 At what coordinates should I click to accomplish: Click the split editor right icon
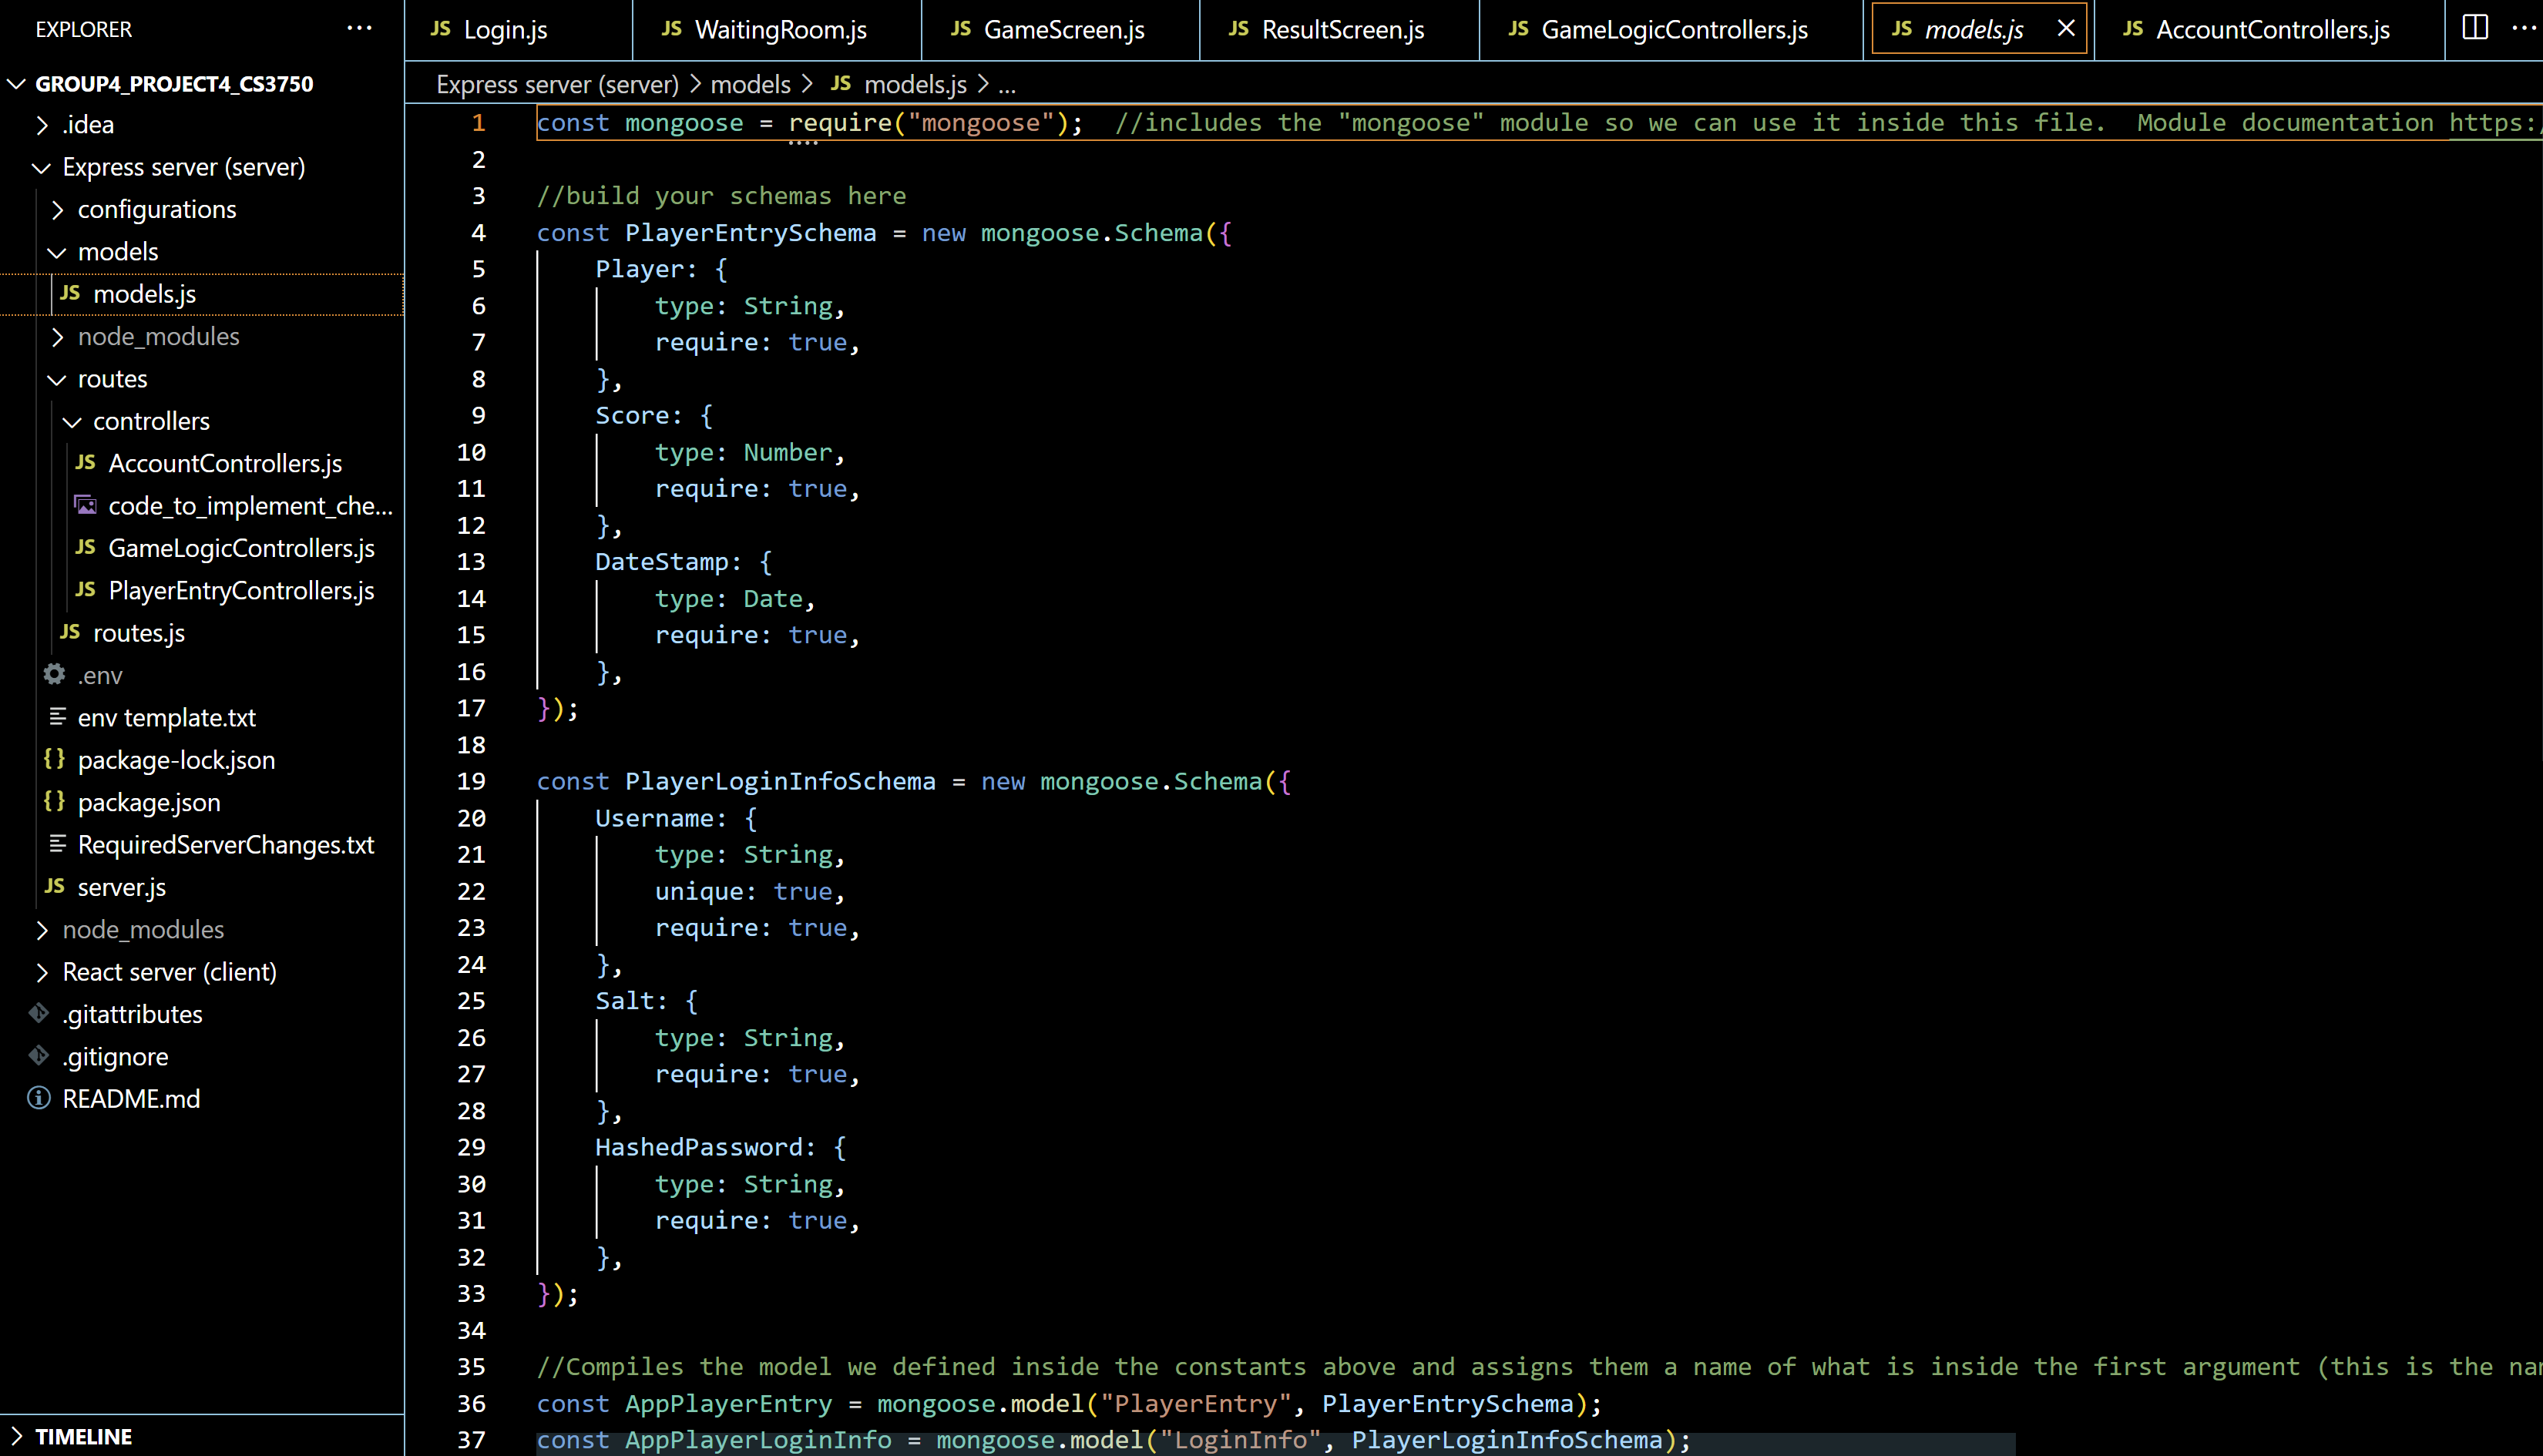[2475, 28]
